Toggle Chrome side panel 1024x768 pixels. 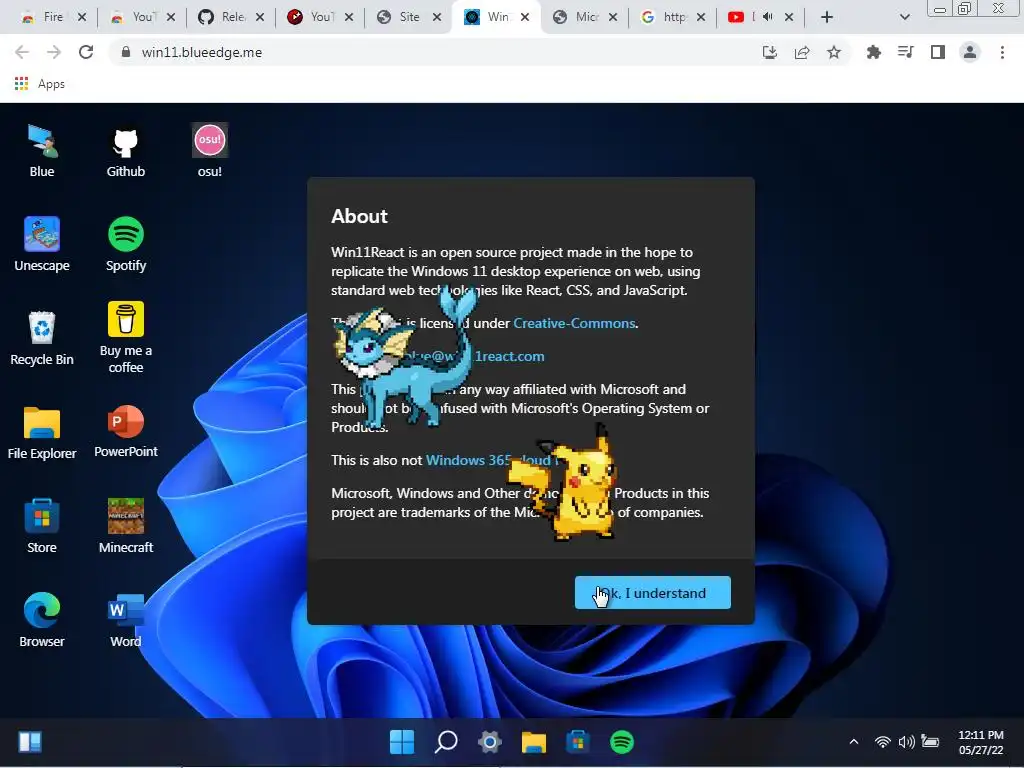point(938,52)
